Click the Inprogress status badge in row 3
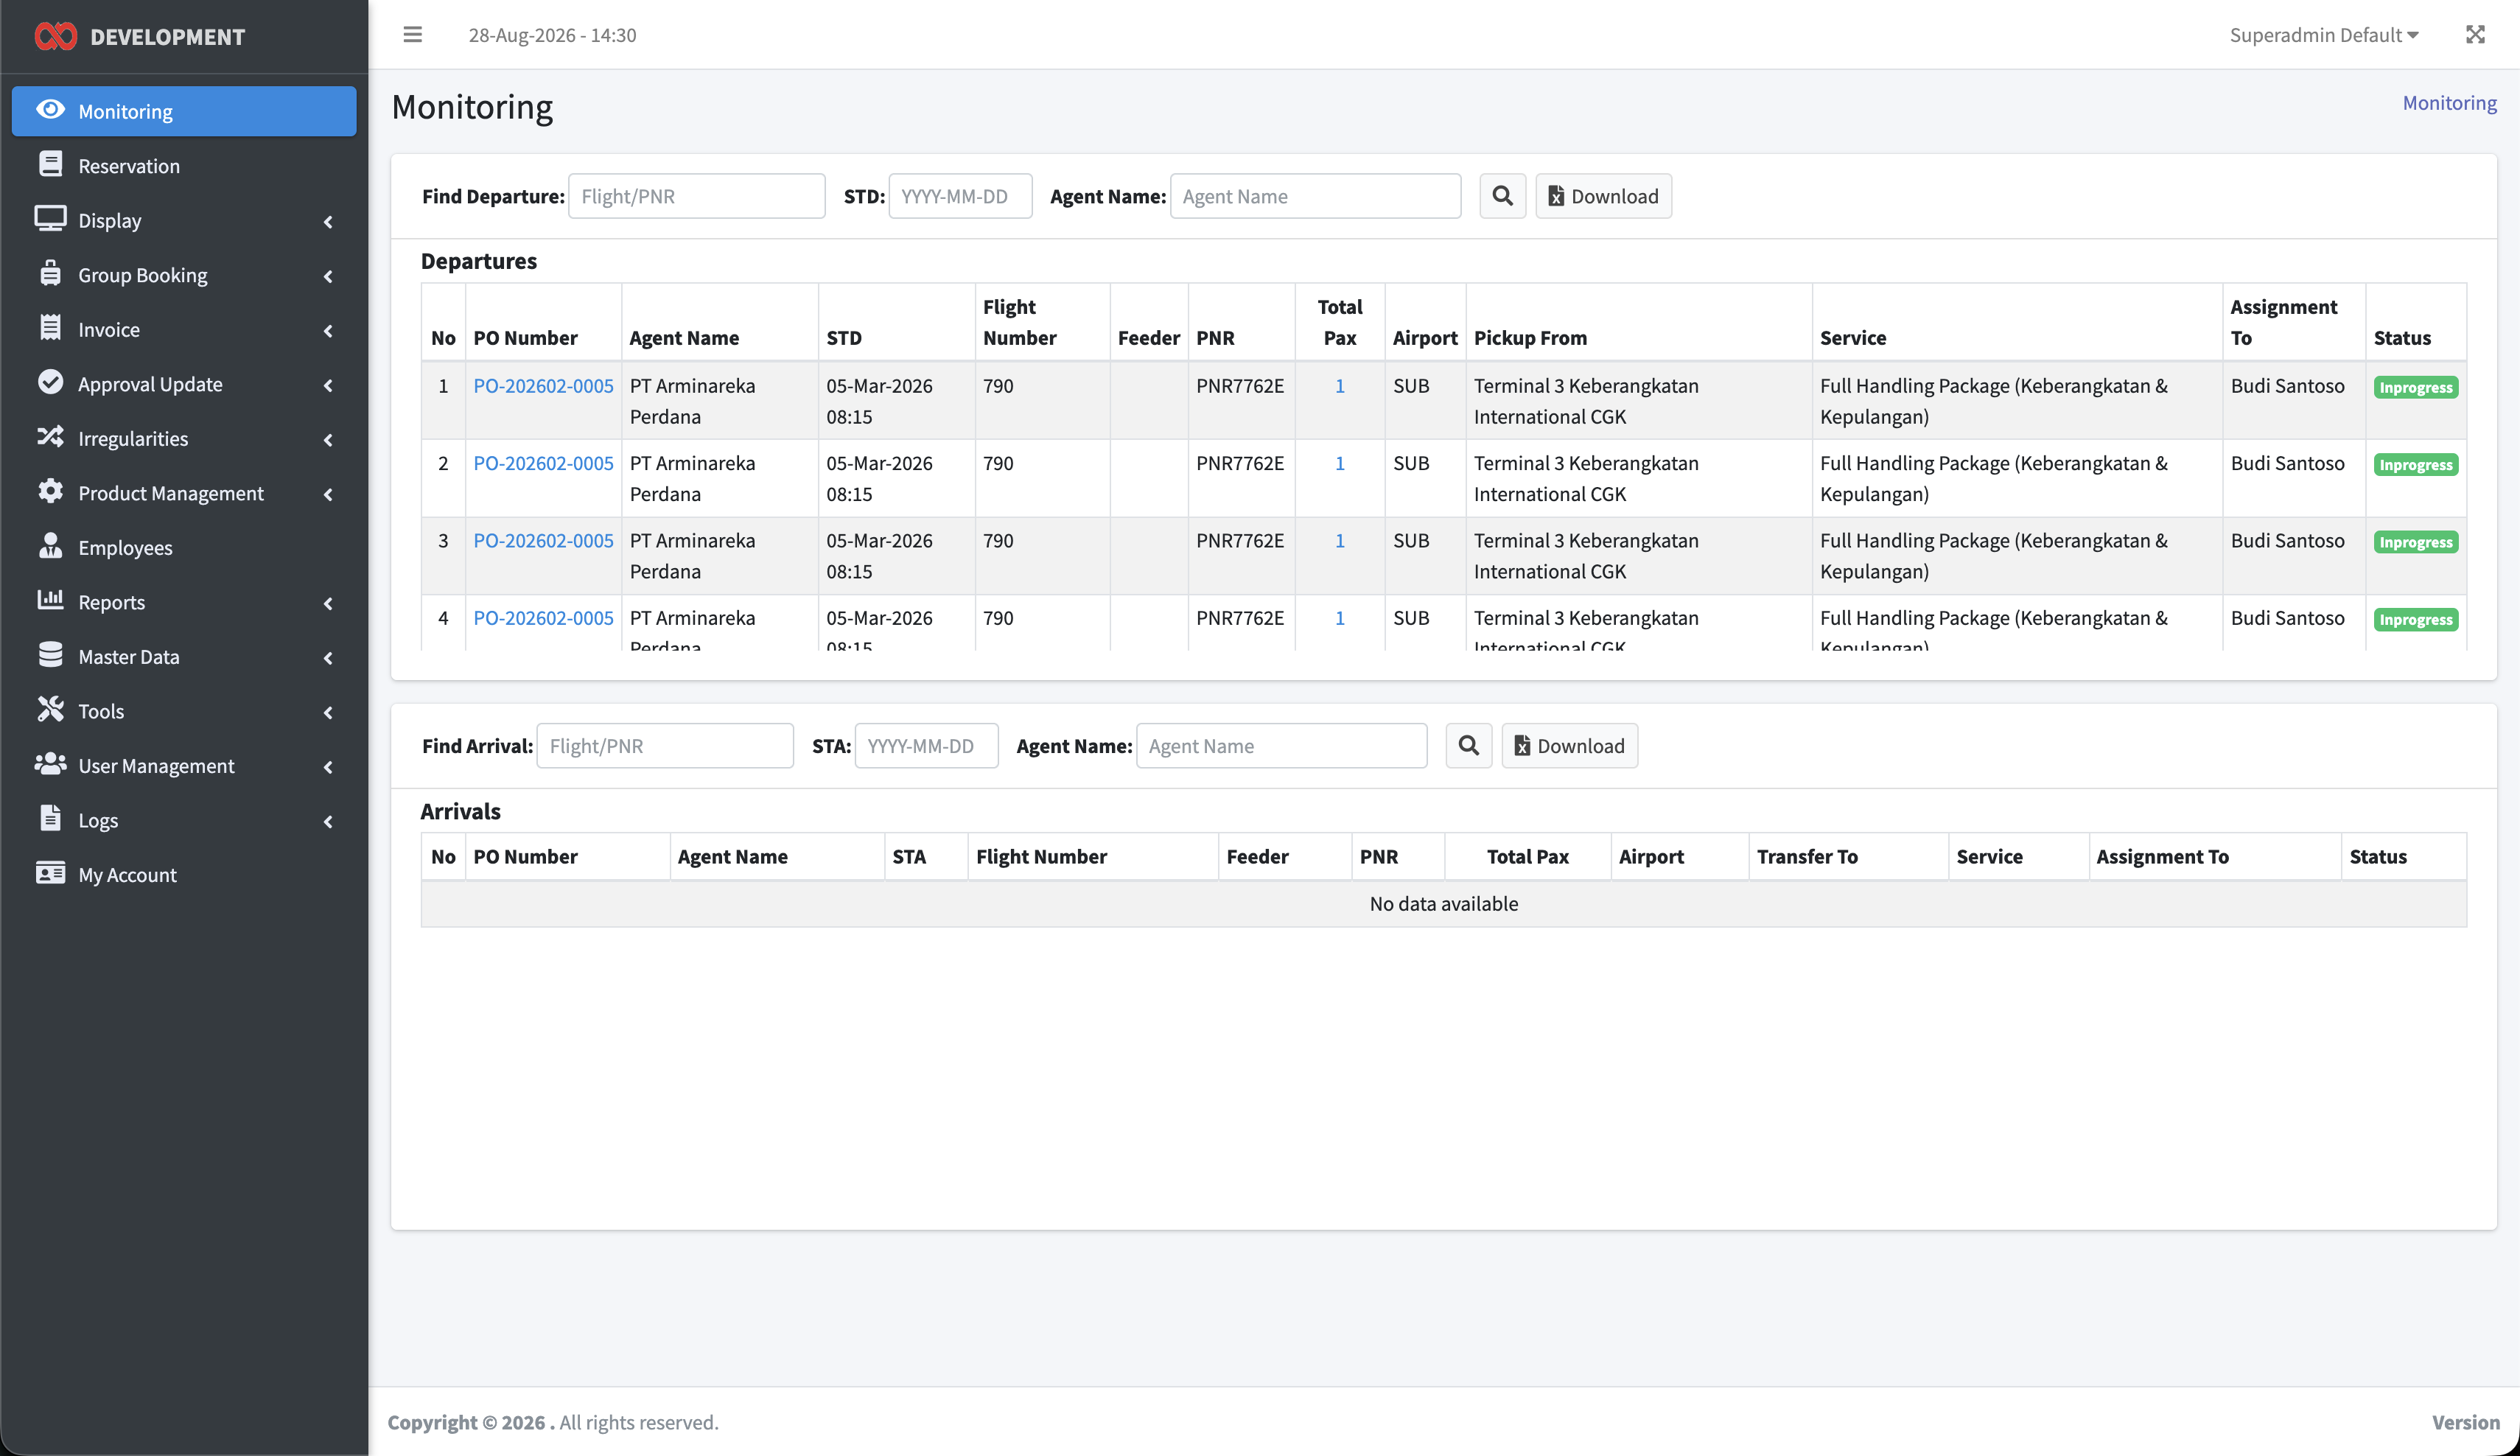The image size is (2520, 1456). tap(2415, 542)
